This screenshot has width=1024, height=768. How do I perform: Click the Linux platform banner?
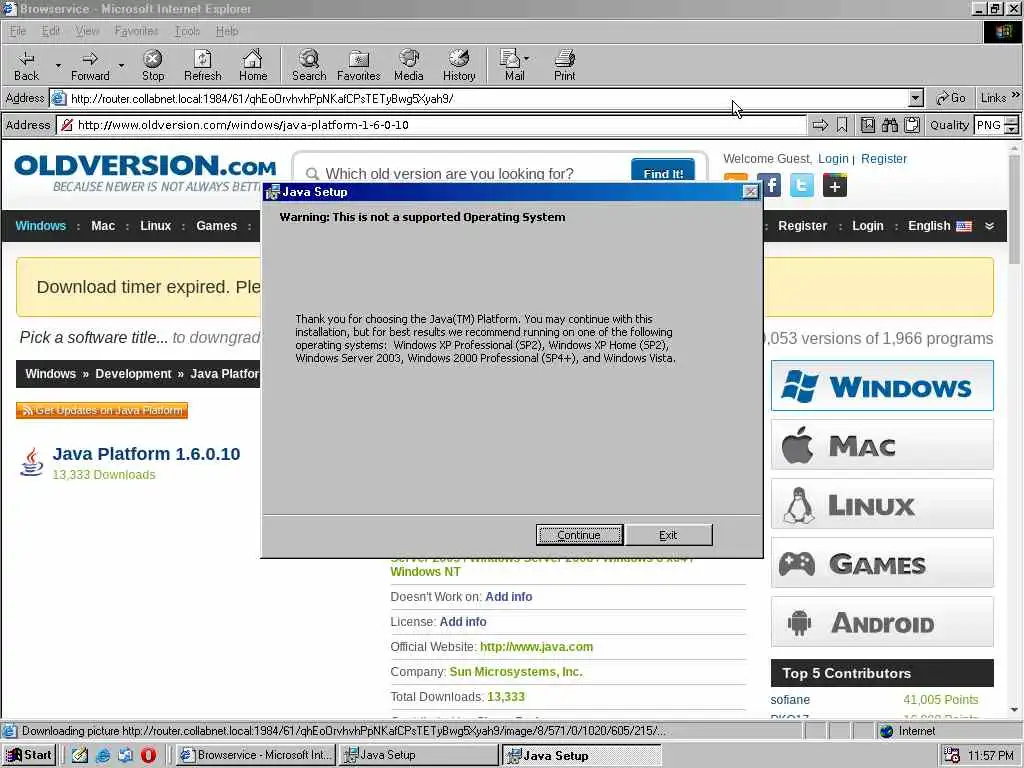click(882, 504)
